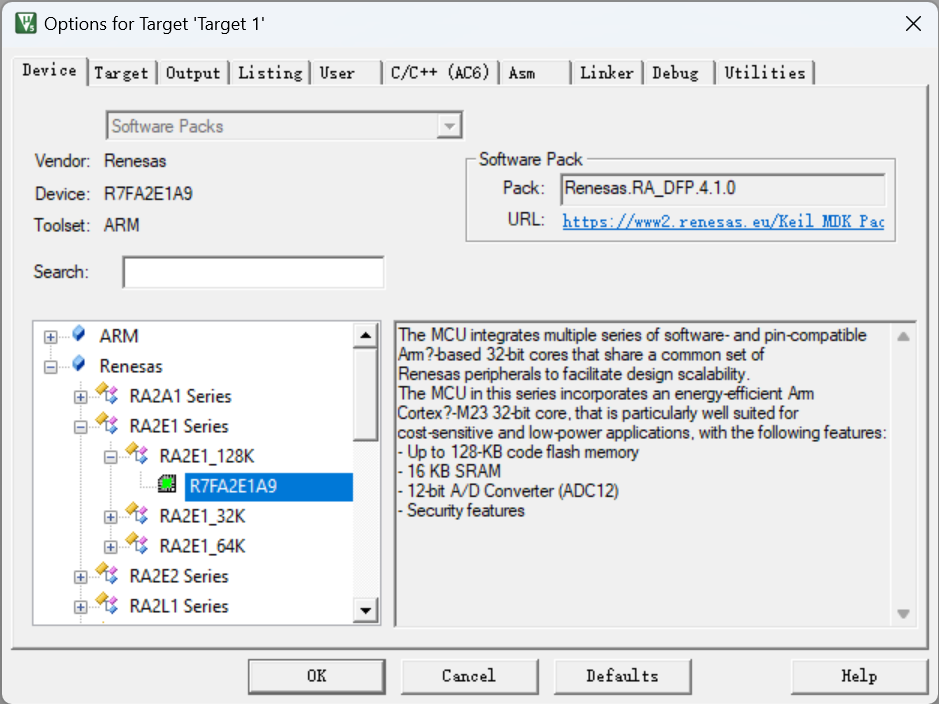The width and height of the screenshot is (939, 704).
Task: Click the RA2E1_128K subfamily icon
Action: click(137, 454)
